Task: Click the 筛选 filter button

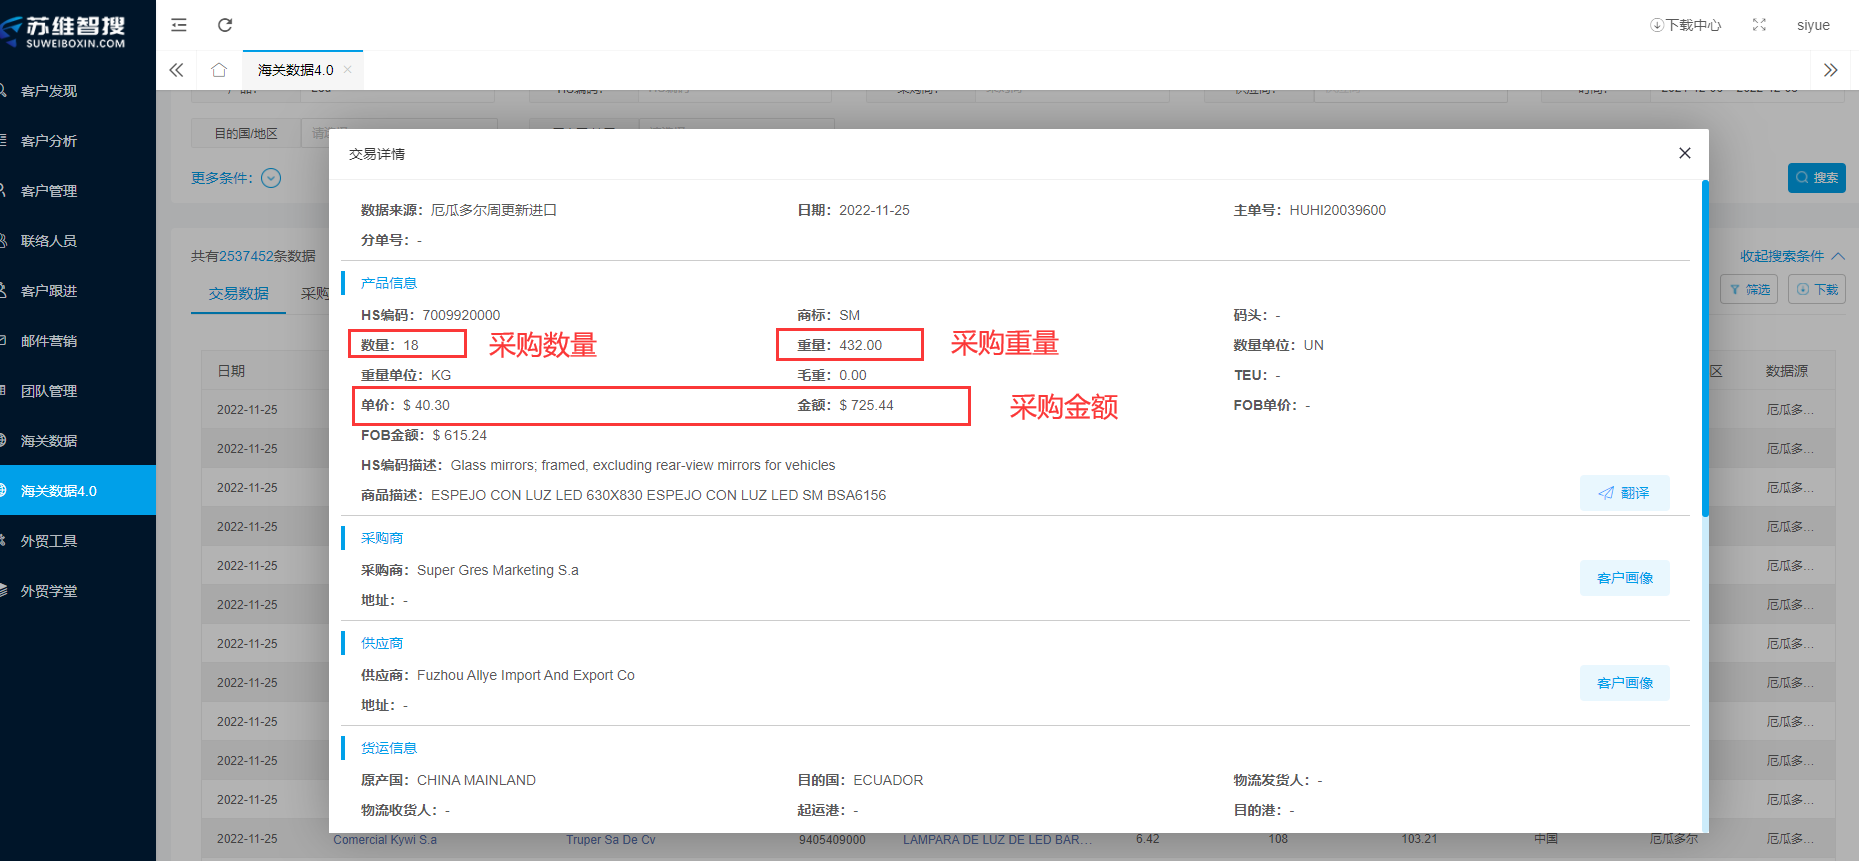Action: (1749, 290)
